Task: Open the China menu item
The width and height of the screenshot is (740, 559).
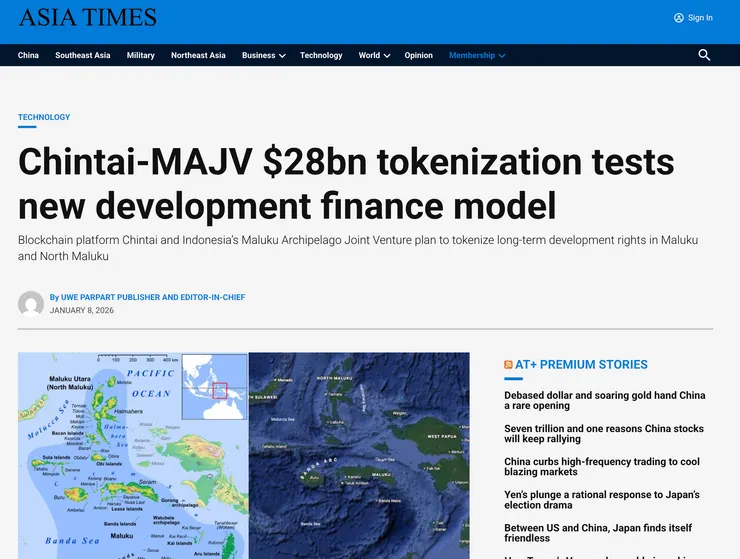Action: pos(28,55)
